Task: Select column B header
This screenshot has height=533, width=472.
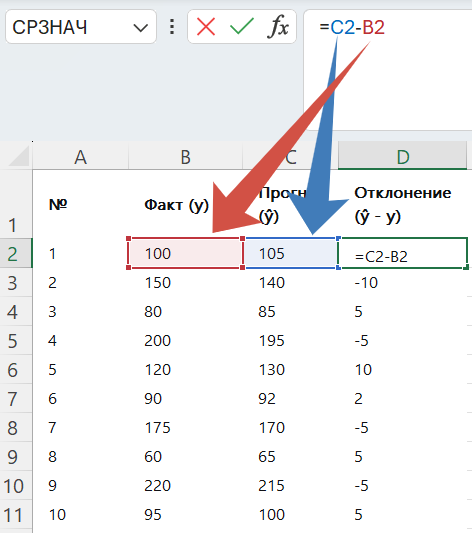Action: pyautogui.click(x=186, y=156)
